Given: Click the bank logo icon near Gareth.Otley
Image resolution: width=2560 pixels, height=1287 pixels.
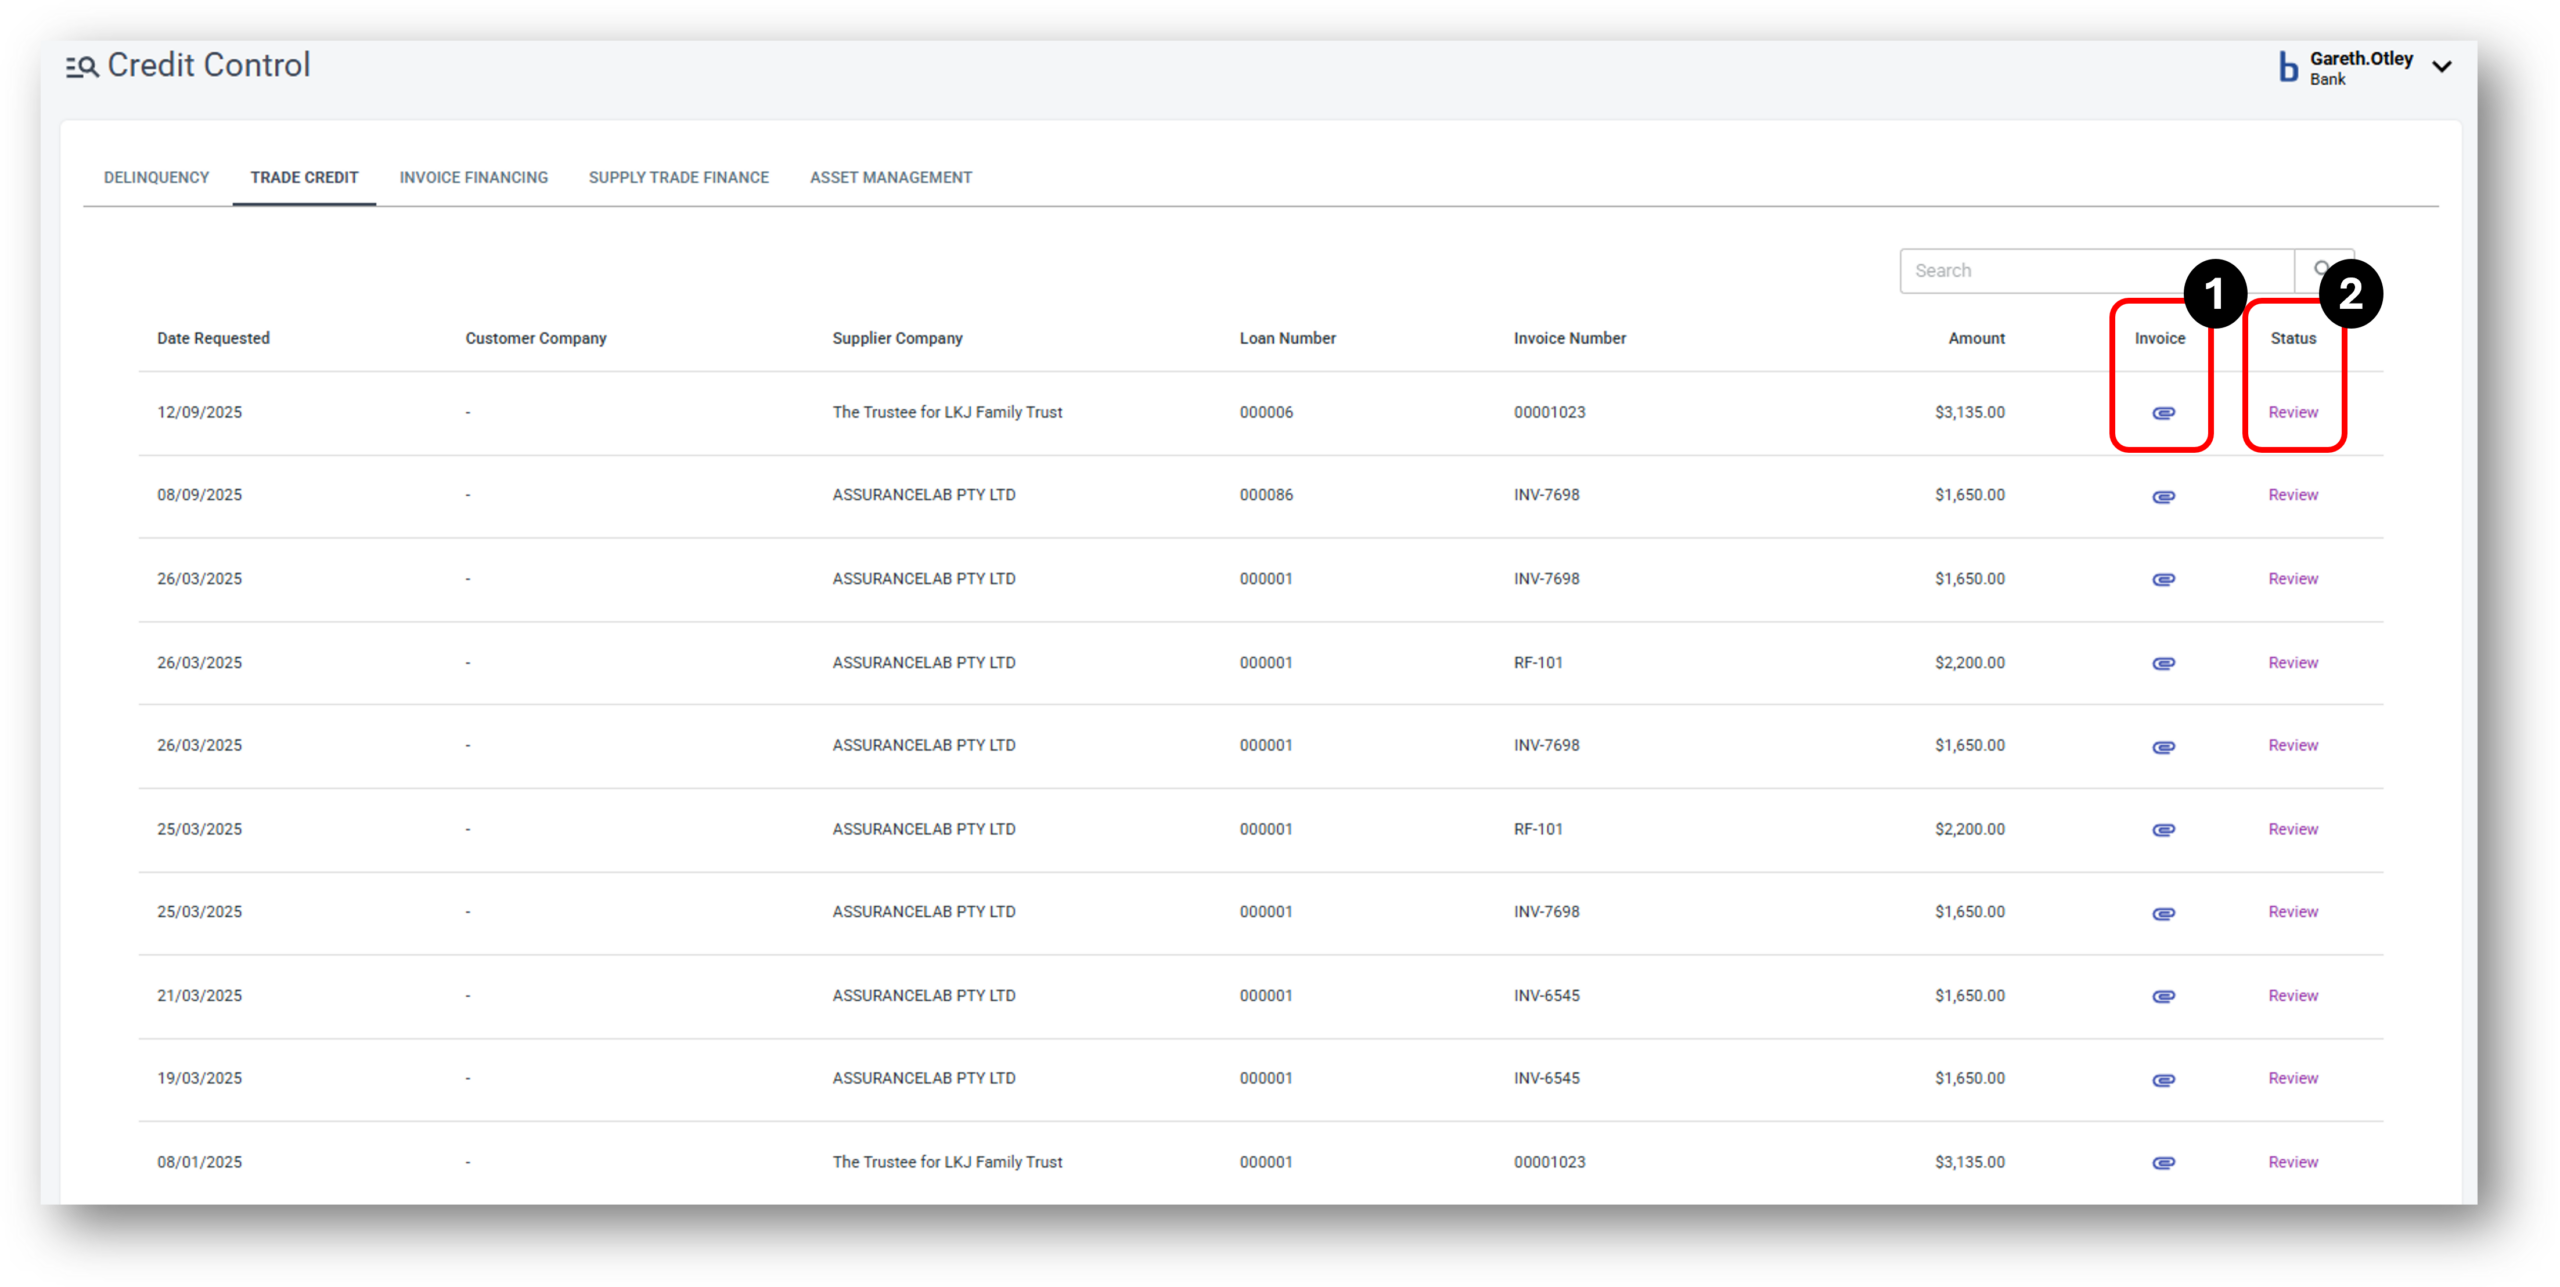Looking at the screenshot, I should pos(2287,66).
